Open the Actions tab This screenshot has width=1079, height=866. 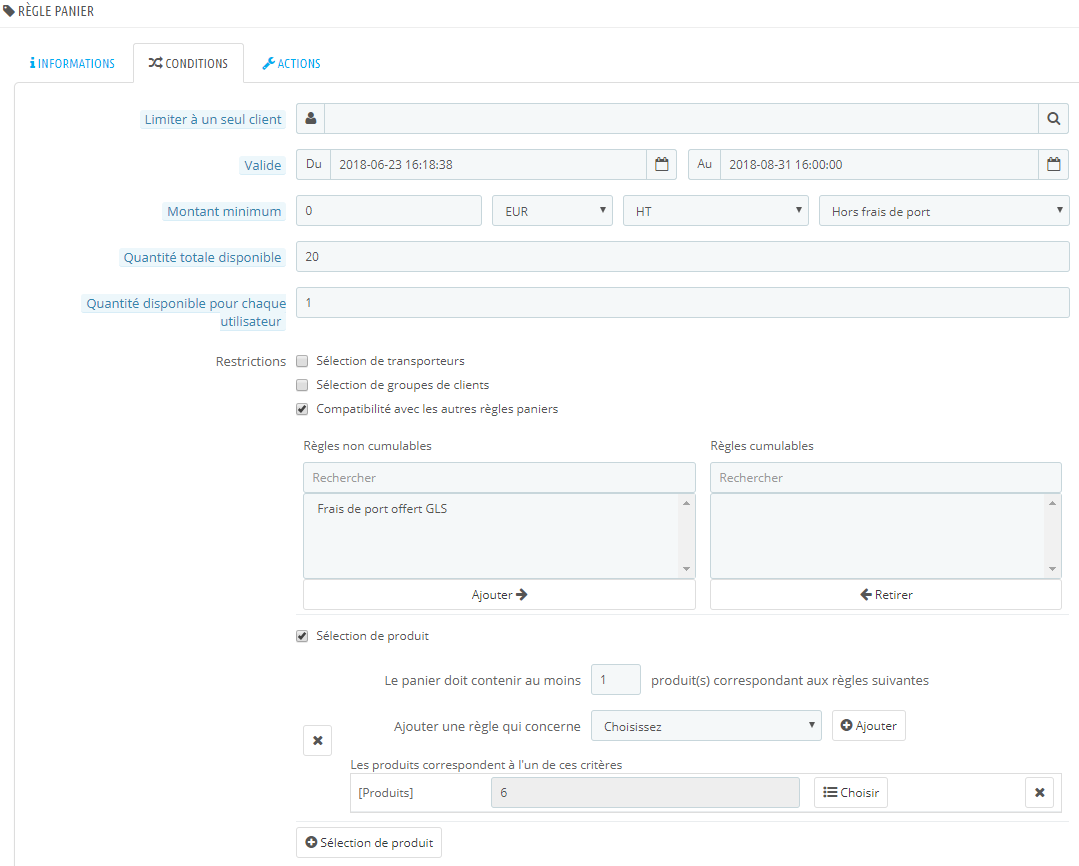pyautogui.click(x=291, y=63)
